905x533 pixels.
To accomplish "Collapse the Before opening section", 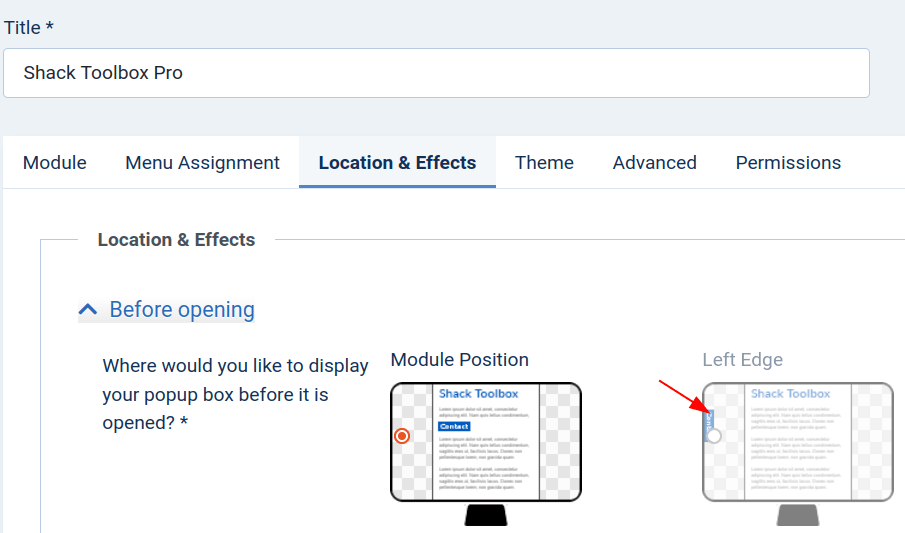I will coord(166,310).
